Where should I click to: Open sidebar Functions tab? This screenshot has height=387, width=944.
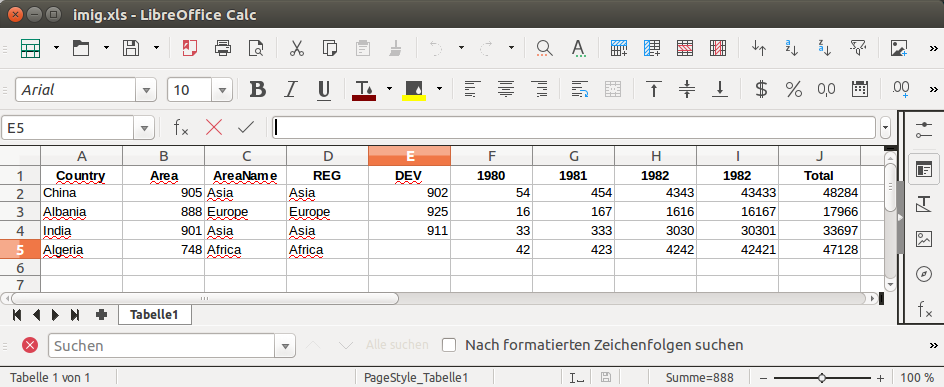924,309
